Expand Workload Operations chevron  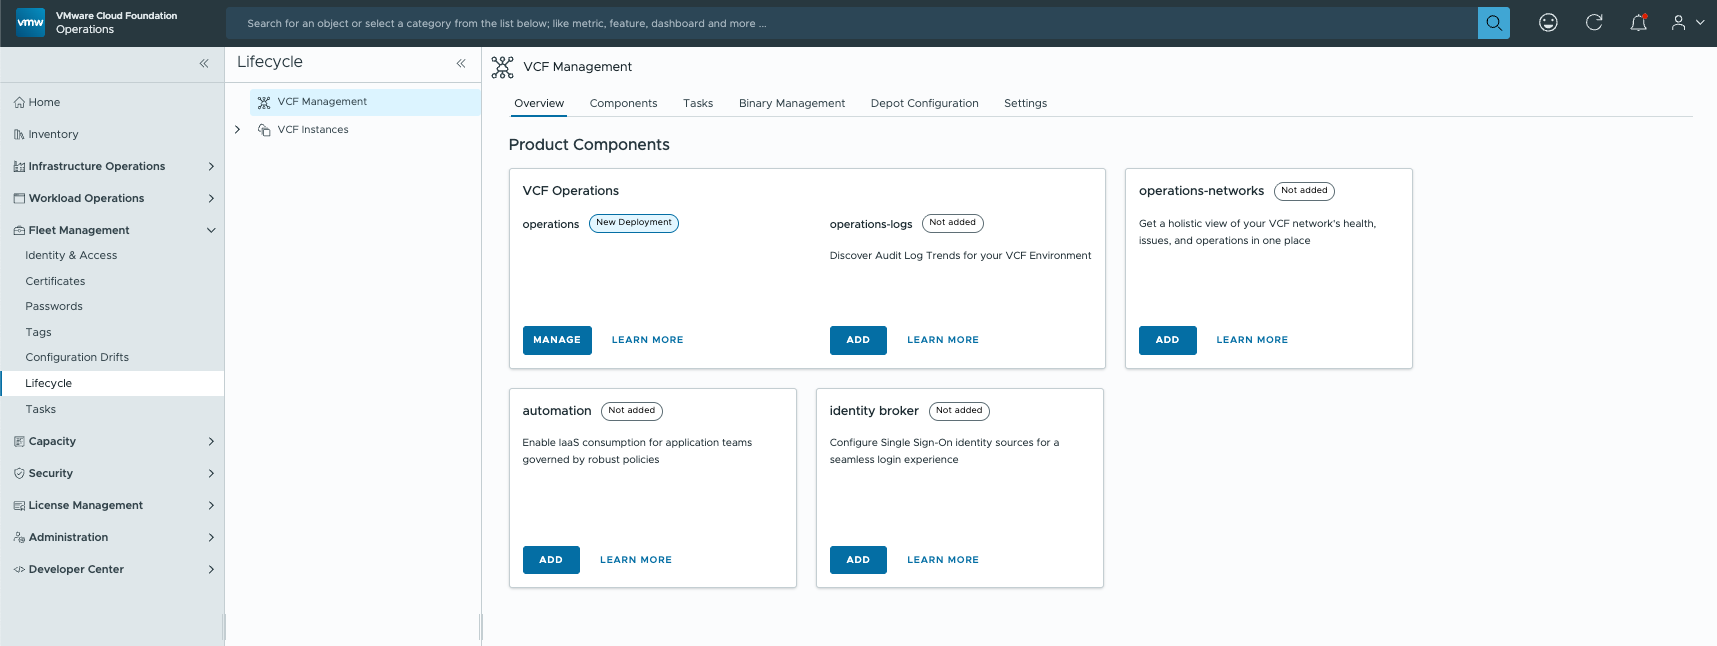click(211, 198)
